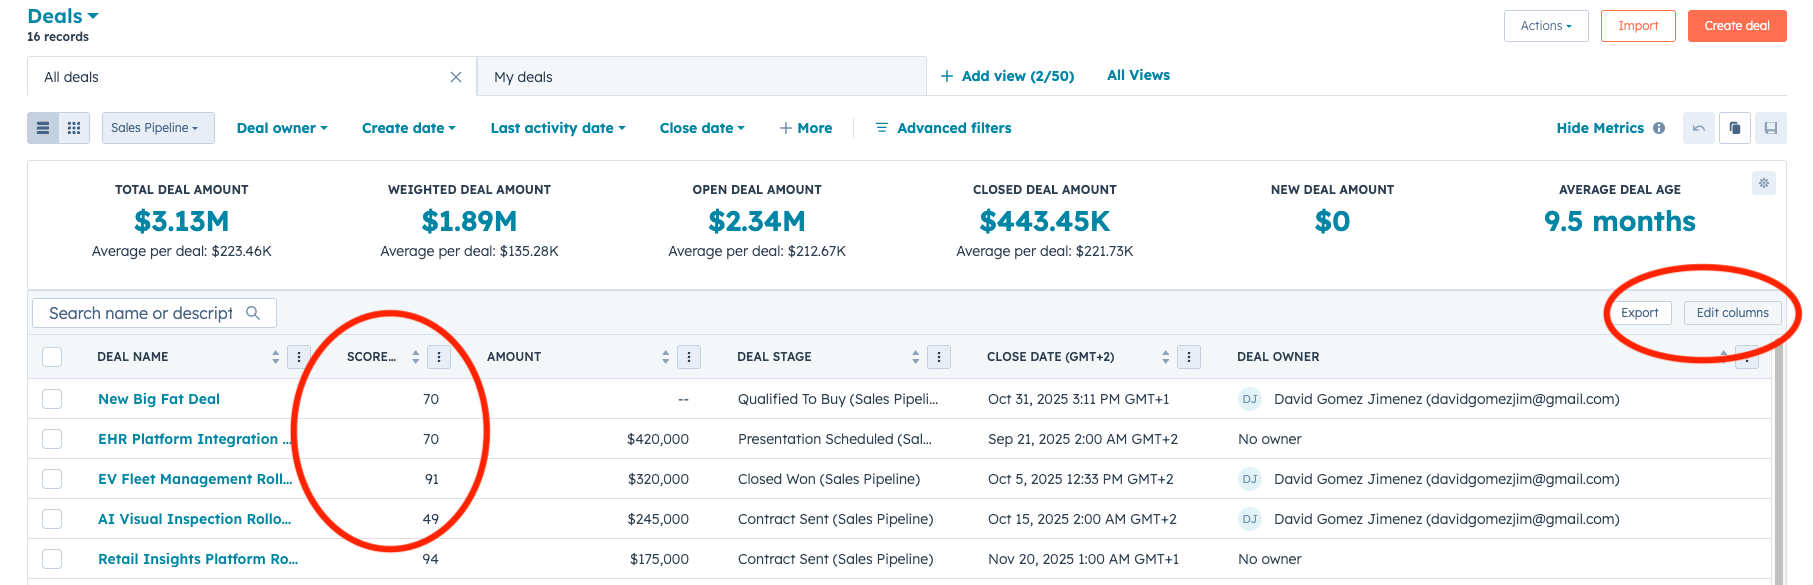
Task: Check the New Big Fat Deal row
Action: coord(52,399)
